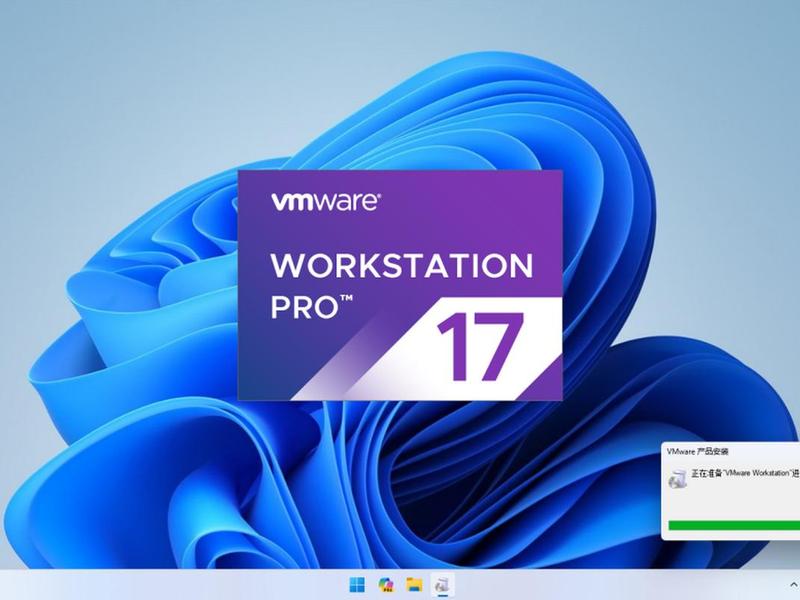Open File Explorer from the taskbar
Viewport: 800px width, 600px height.
coord(414,585)
